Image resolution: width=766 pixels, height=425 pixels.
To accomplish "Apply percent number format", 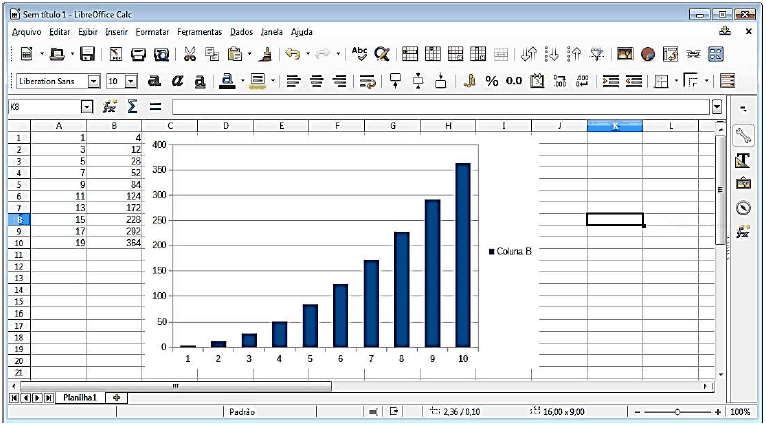I will 492,81.
